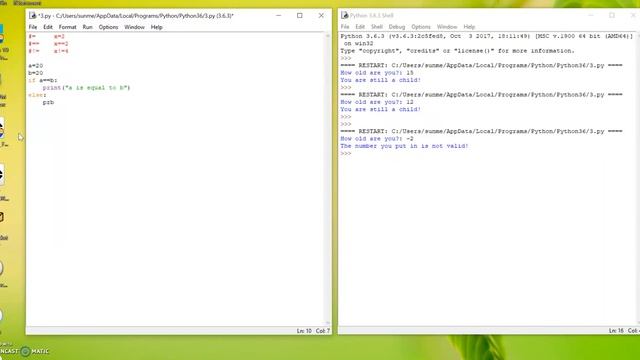Click the 'if a==b:' line

point(43,80)
